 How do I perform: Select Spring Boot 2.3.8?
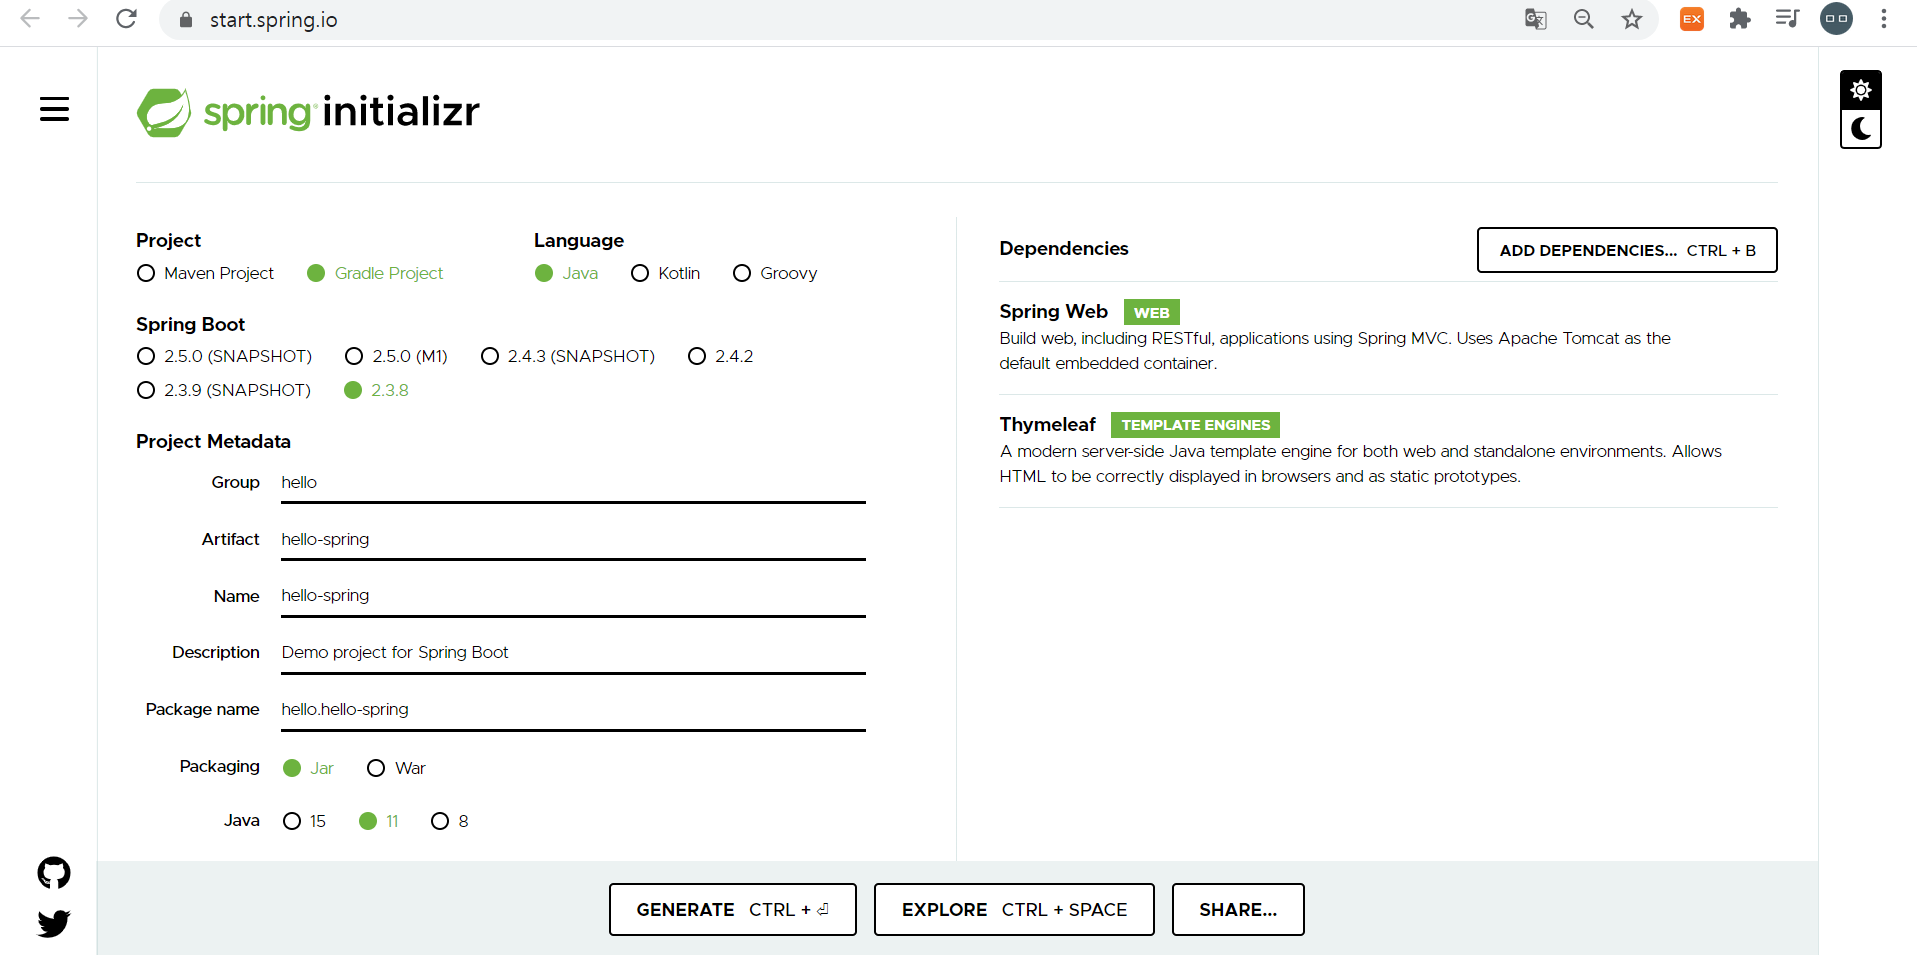(376, 390)
